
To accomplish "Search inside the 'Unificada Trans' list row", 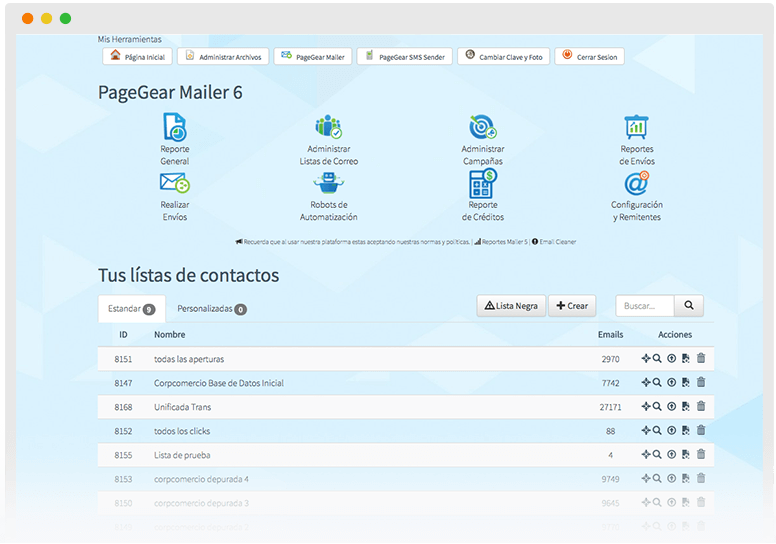I will [x=657, y=406].
